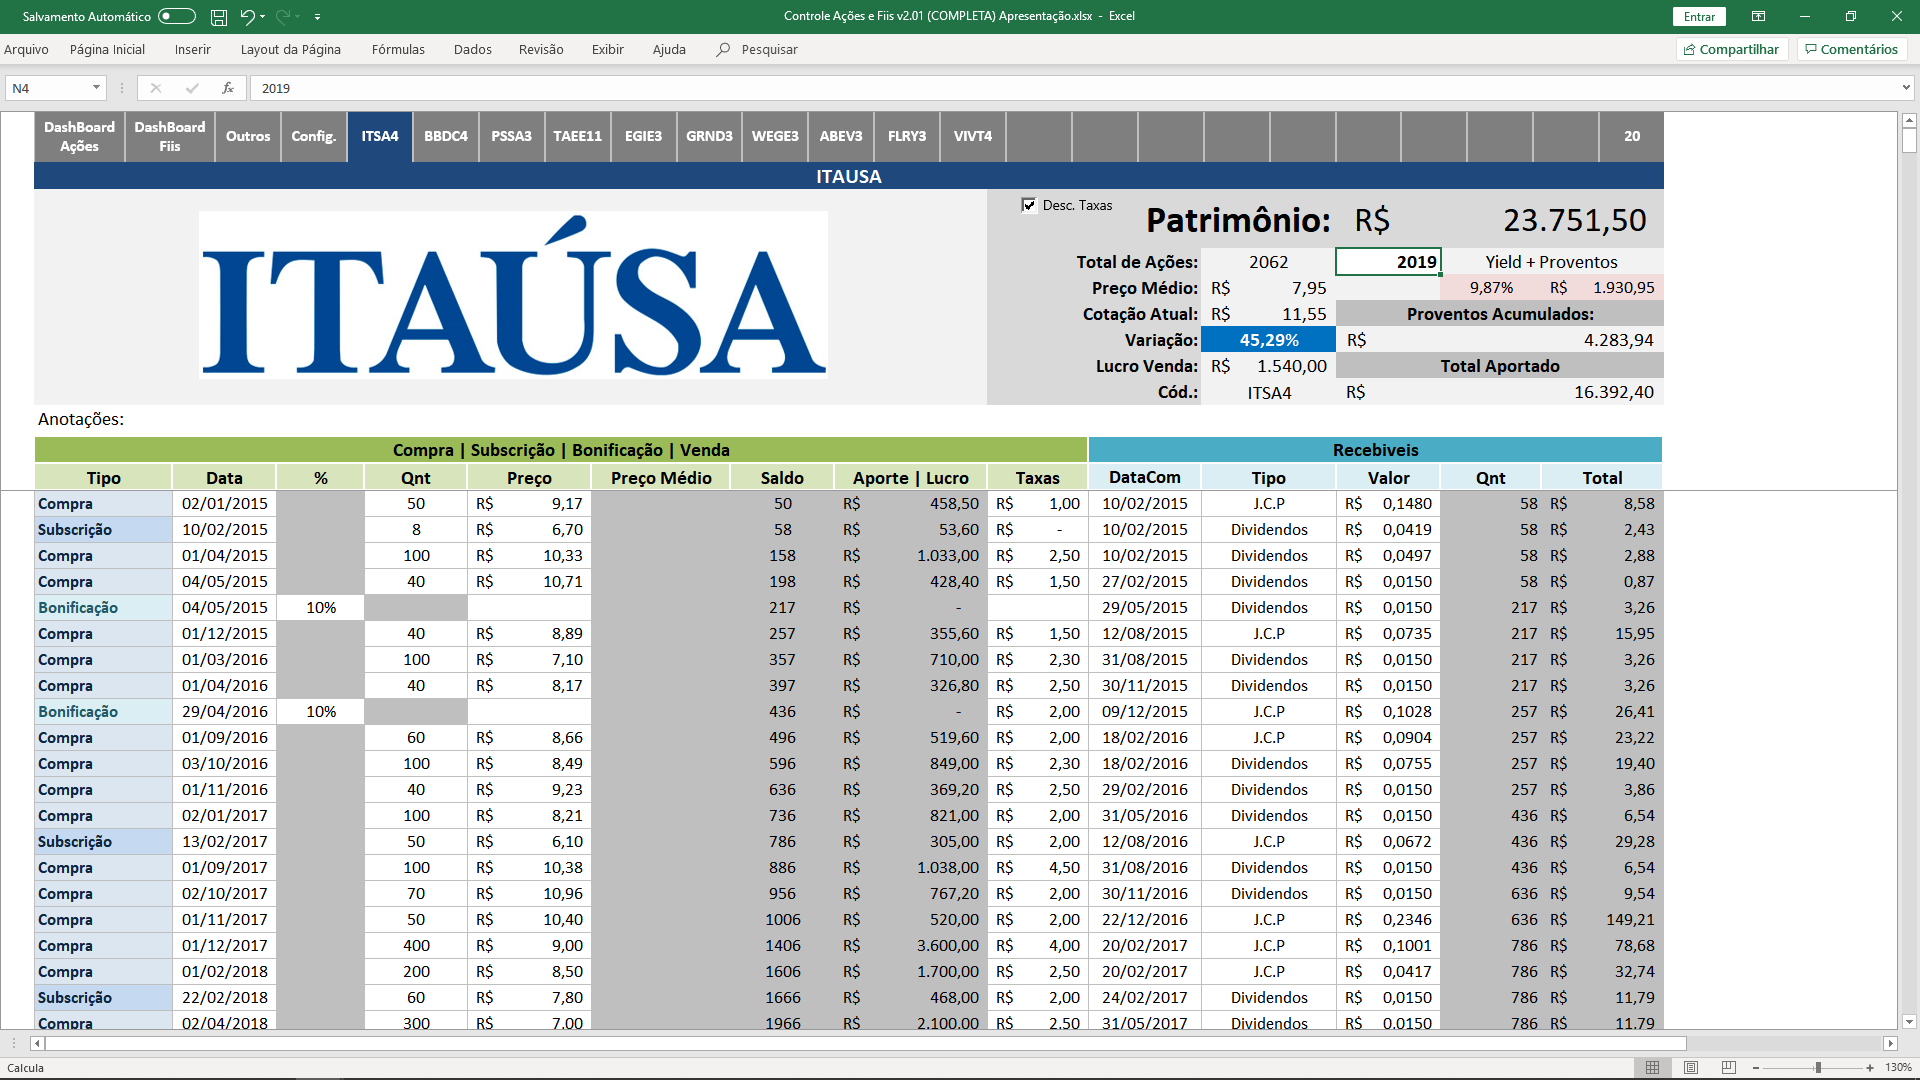Click the Compartilhar button

pyautogui.click(x=1731, y=49)
